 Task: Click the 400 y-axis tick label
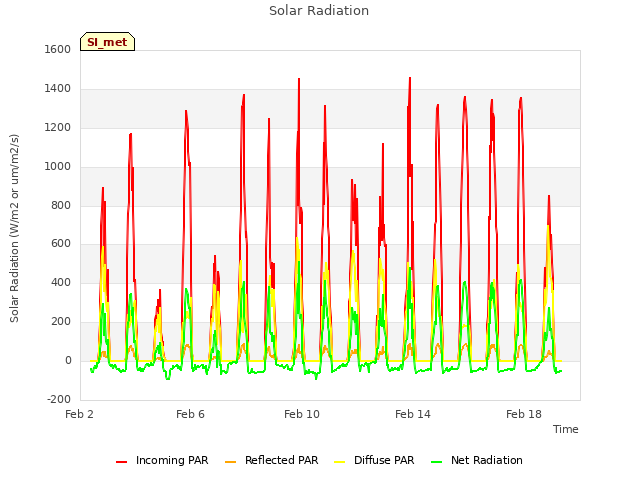61,282
